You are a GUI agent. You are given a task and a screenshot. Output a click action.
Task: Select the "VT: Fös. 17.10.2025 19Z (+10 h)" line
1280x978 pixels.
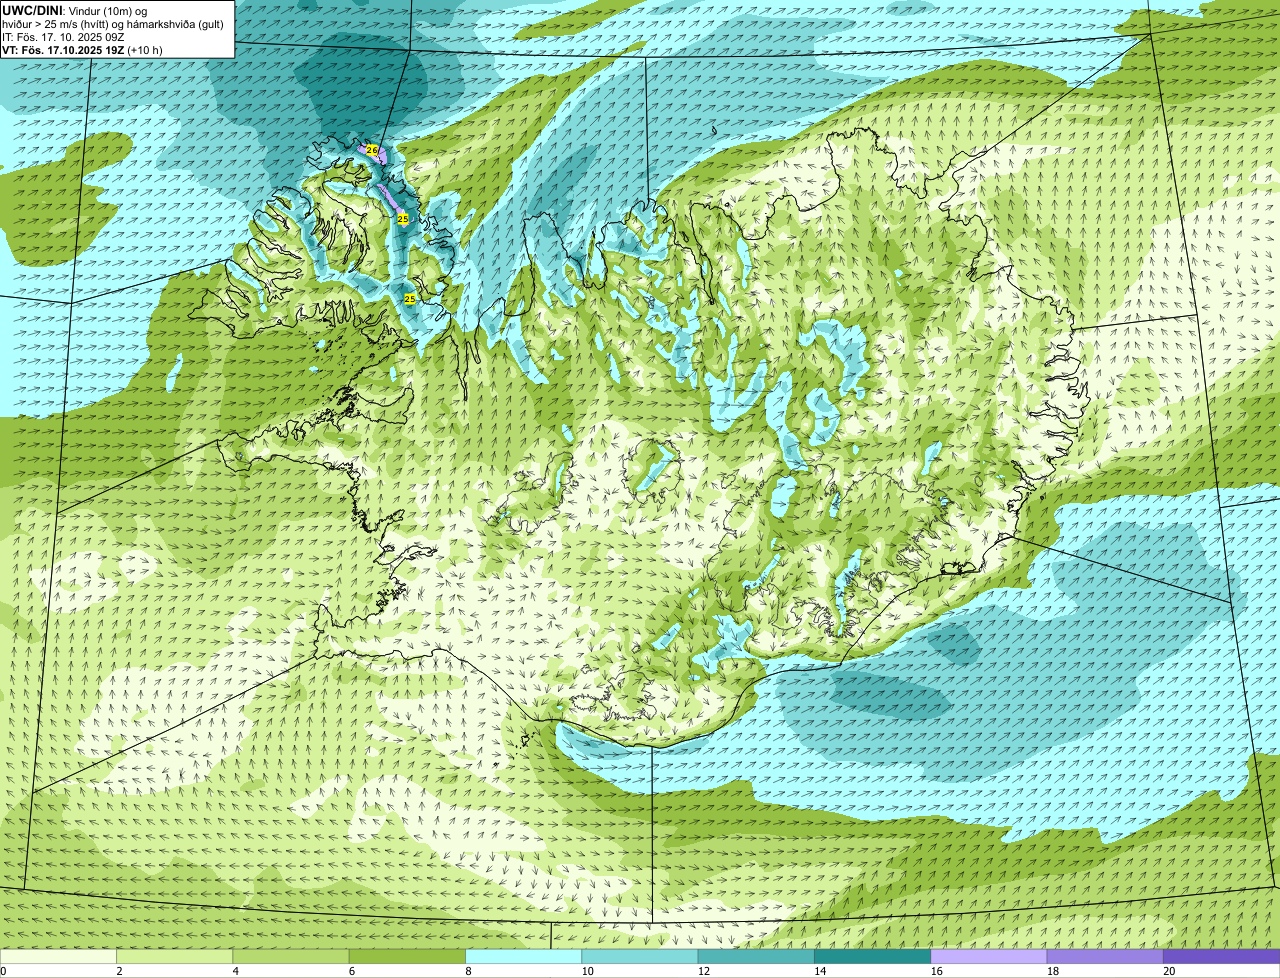82,50
